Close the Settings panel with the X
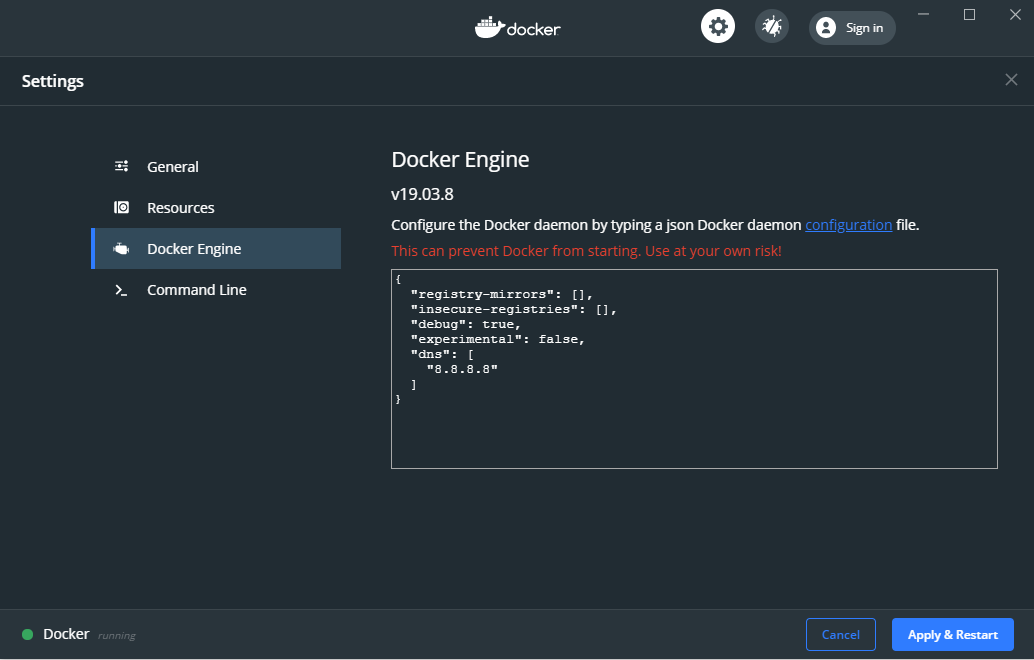This screenshot has height=660, width=1034. click(1011, 80)
